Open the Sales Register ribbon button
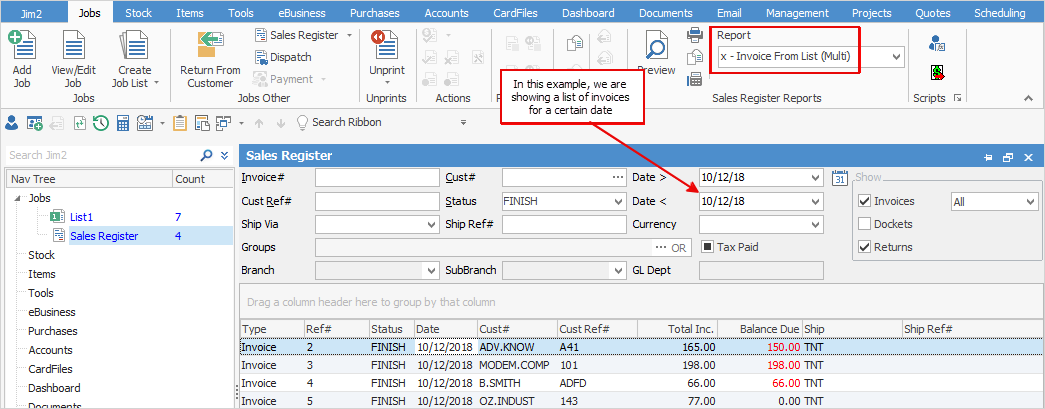This screenshot has height=409, width=1045. [303, 35]
